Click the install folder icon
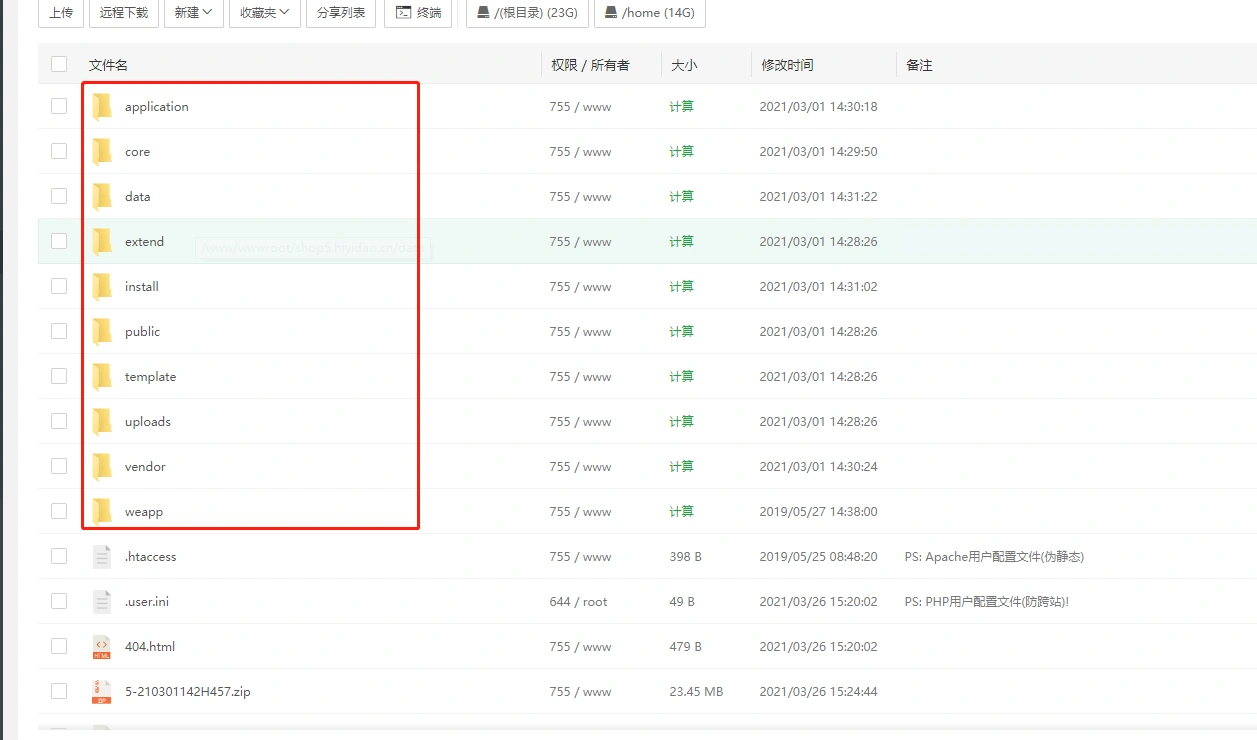Image resolution: width=1257 pixels, height=740 pixels. click(102, 286)
